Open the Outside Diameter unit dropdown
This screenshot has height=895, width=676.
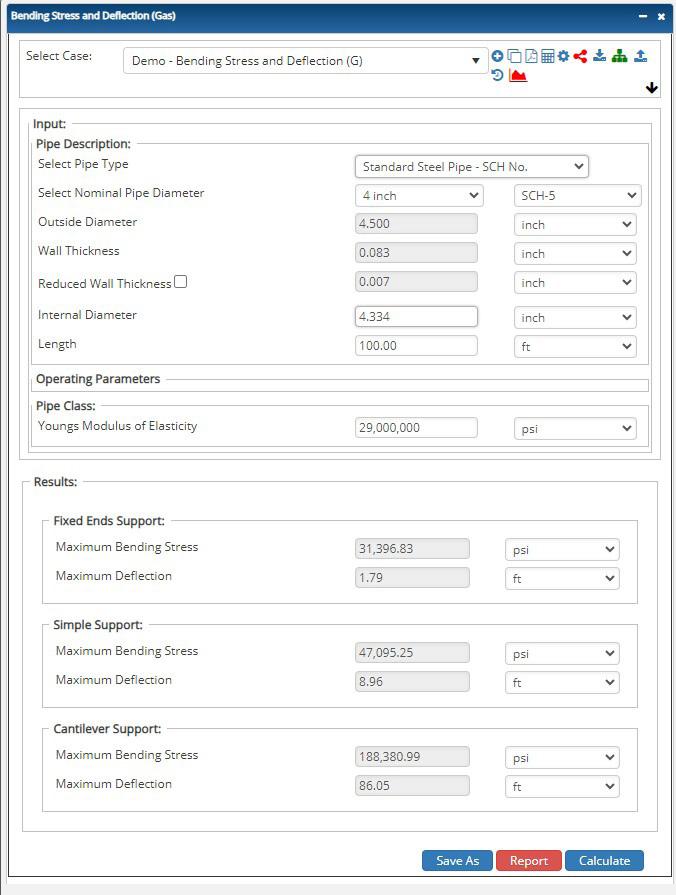575,224
